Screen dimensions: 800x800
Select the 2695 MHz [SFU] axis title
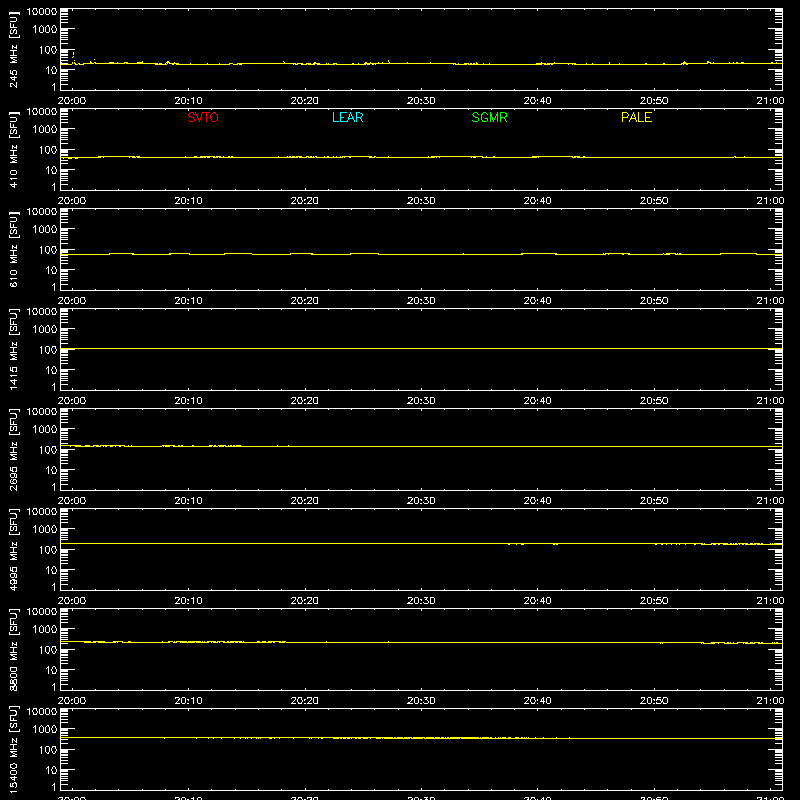(x=13, y=450)
